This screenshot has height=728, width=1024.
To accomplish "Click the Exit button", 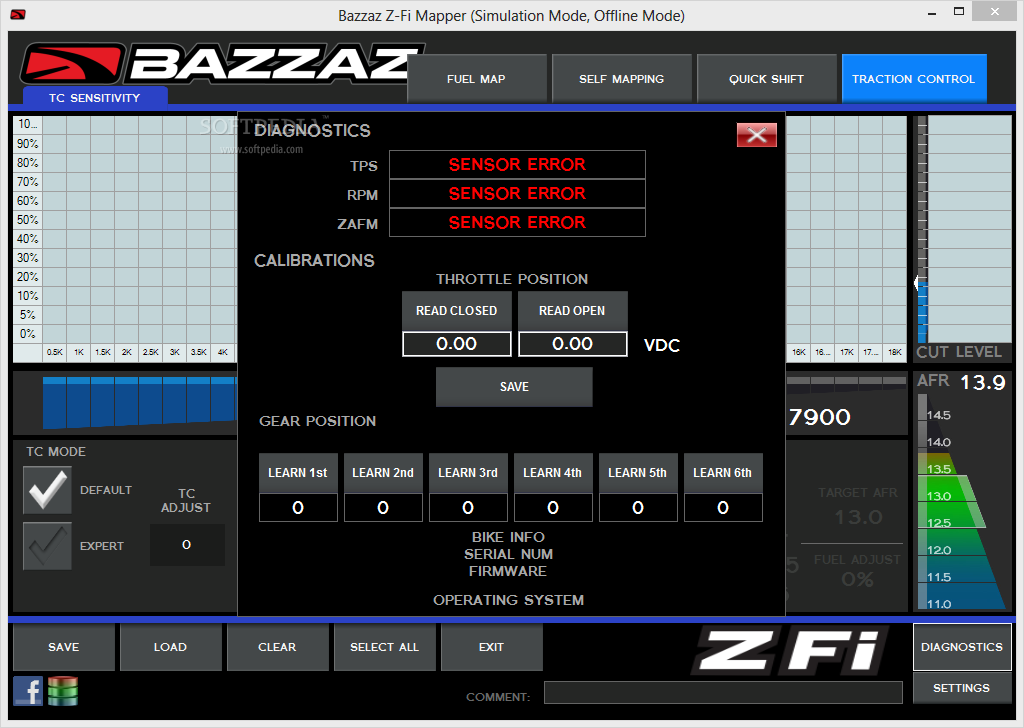I will (492, 647).
